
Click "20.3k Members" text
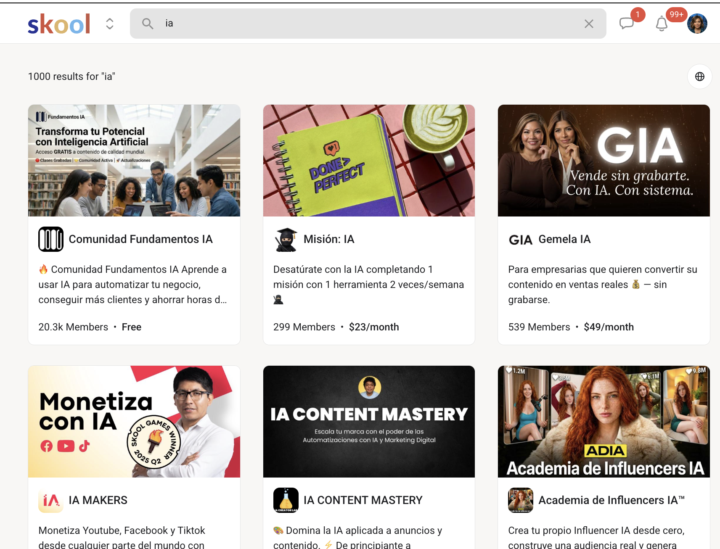73,327
